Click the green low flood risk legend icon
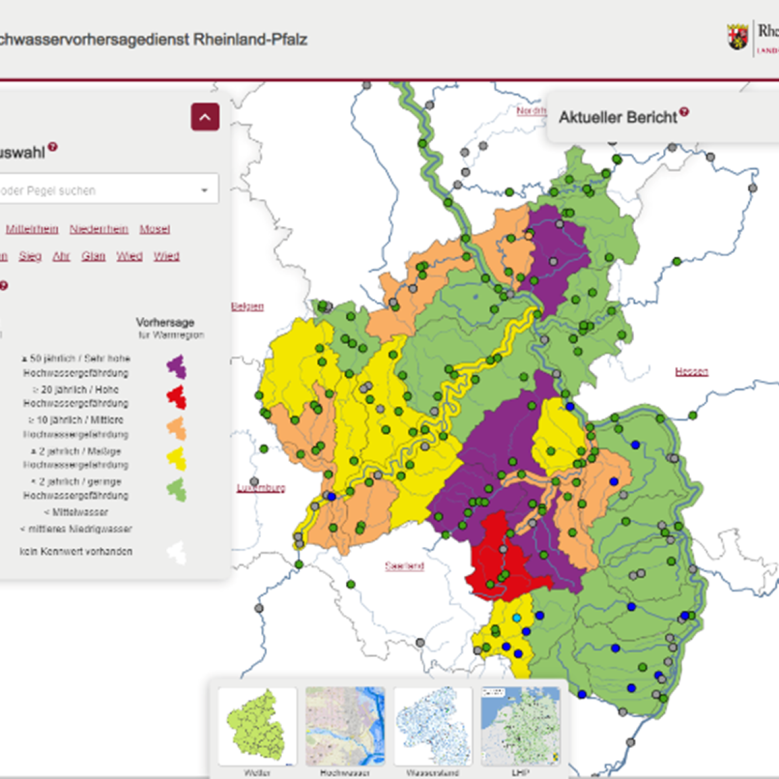The height and width of the screenshot is (779, 779). click(x=176, y=489)
